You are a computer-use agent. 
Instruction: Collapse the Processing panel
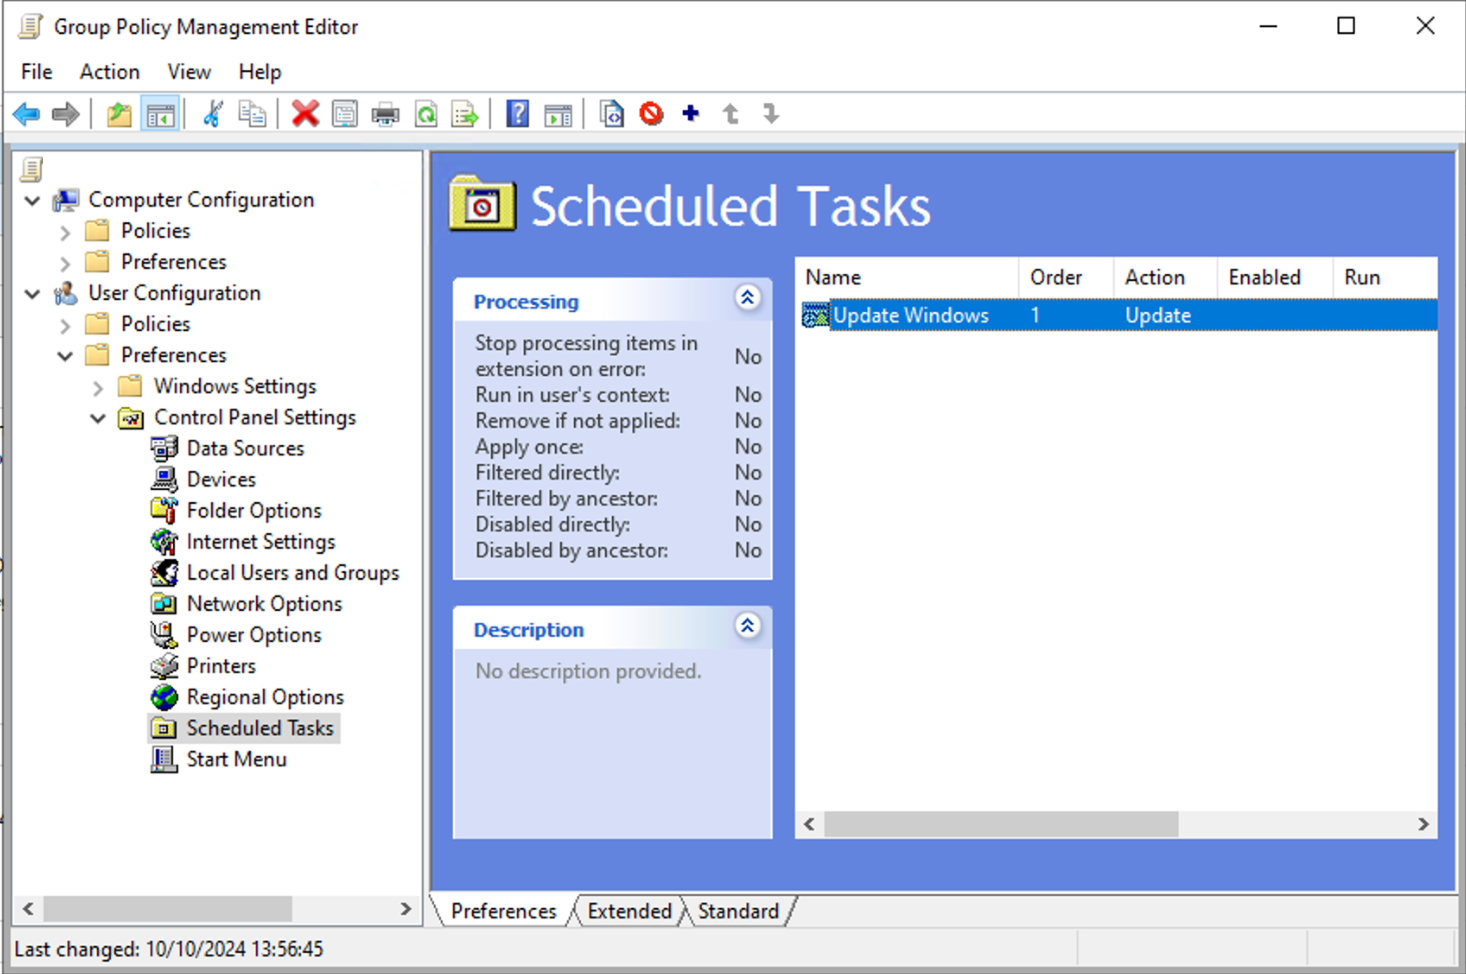(x=747, y=298)
